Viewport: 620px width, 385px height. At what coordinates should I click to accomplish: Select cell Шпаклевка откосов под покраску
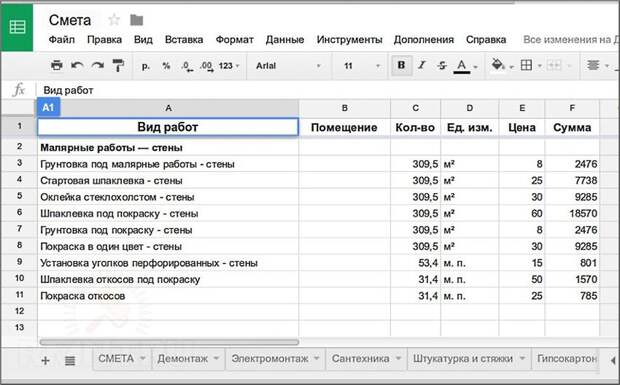tap(168, 279)
